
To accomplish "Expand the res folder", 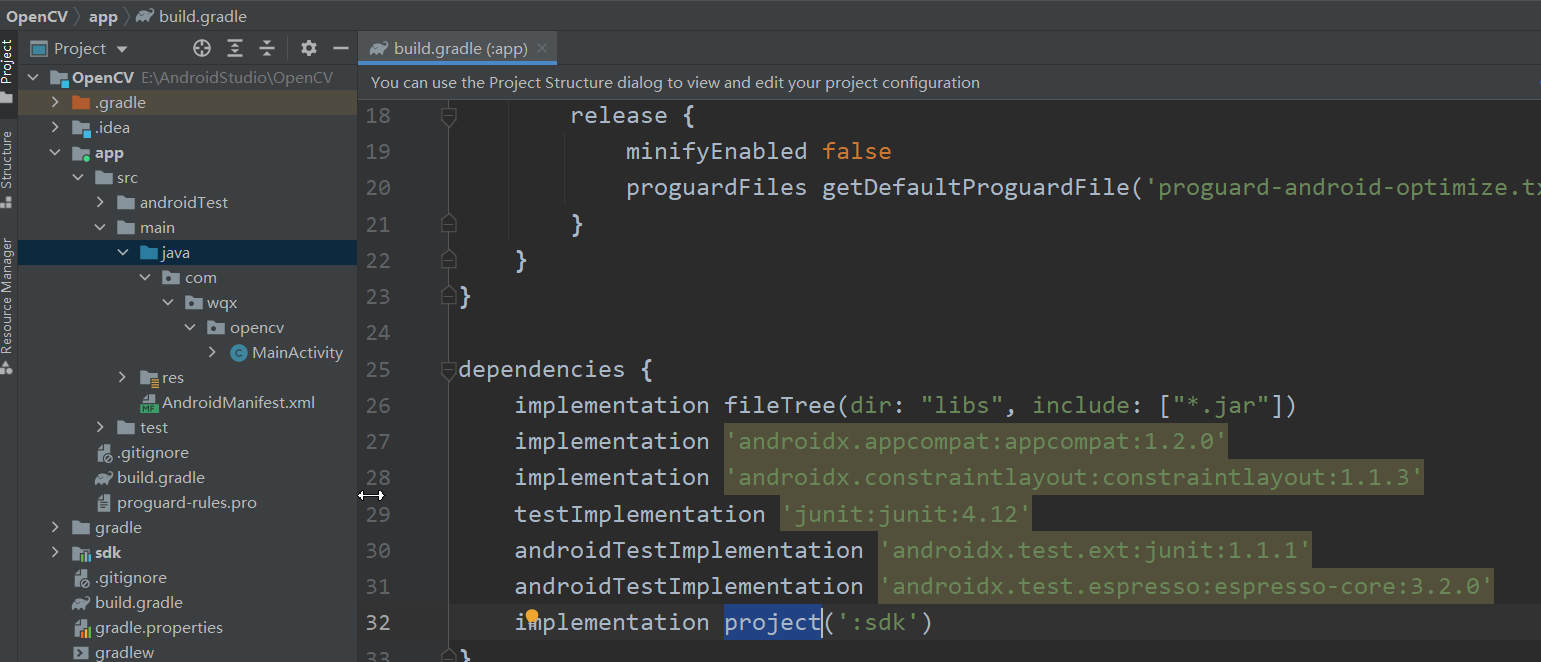I will click(x=122, y=378).
